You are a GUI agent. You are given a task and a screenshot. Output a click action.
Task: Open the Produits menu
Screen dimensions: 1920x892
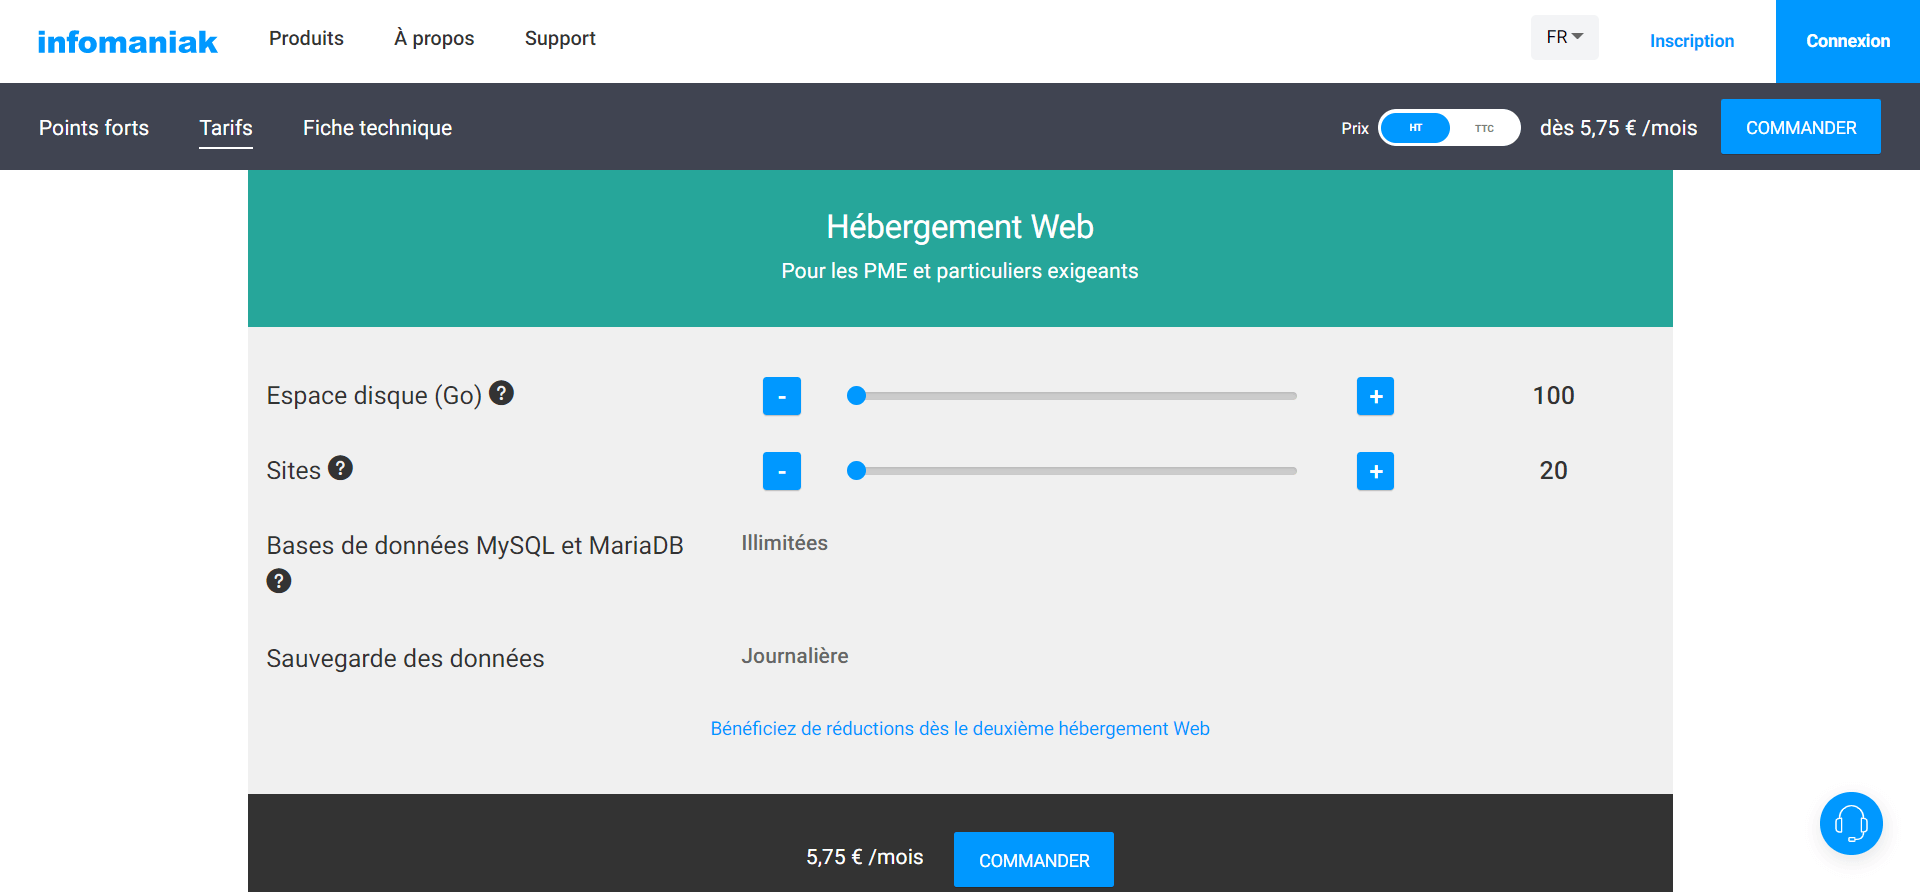coord(306,38)
